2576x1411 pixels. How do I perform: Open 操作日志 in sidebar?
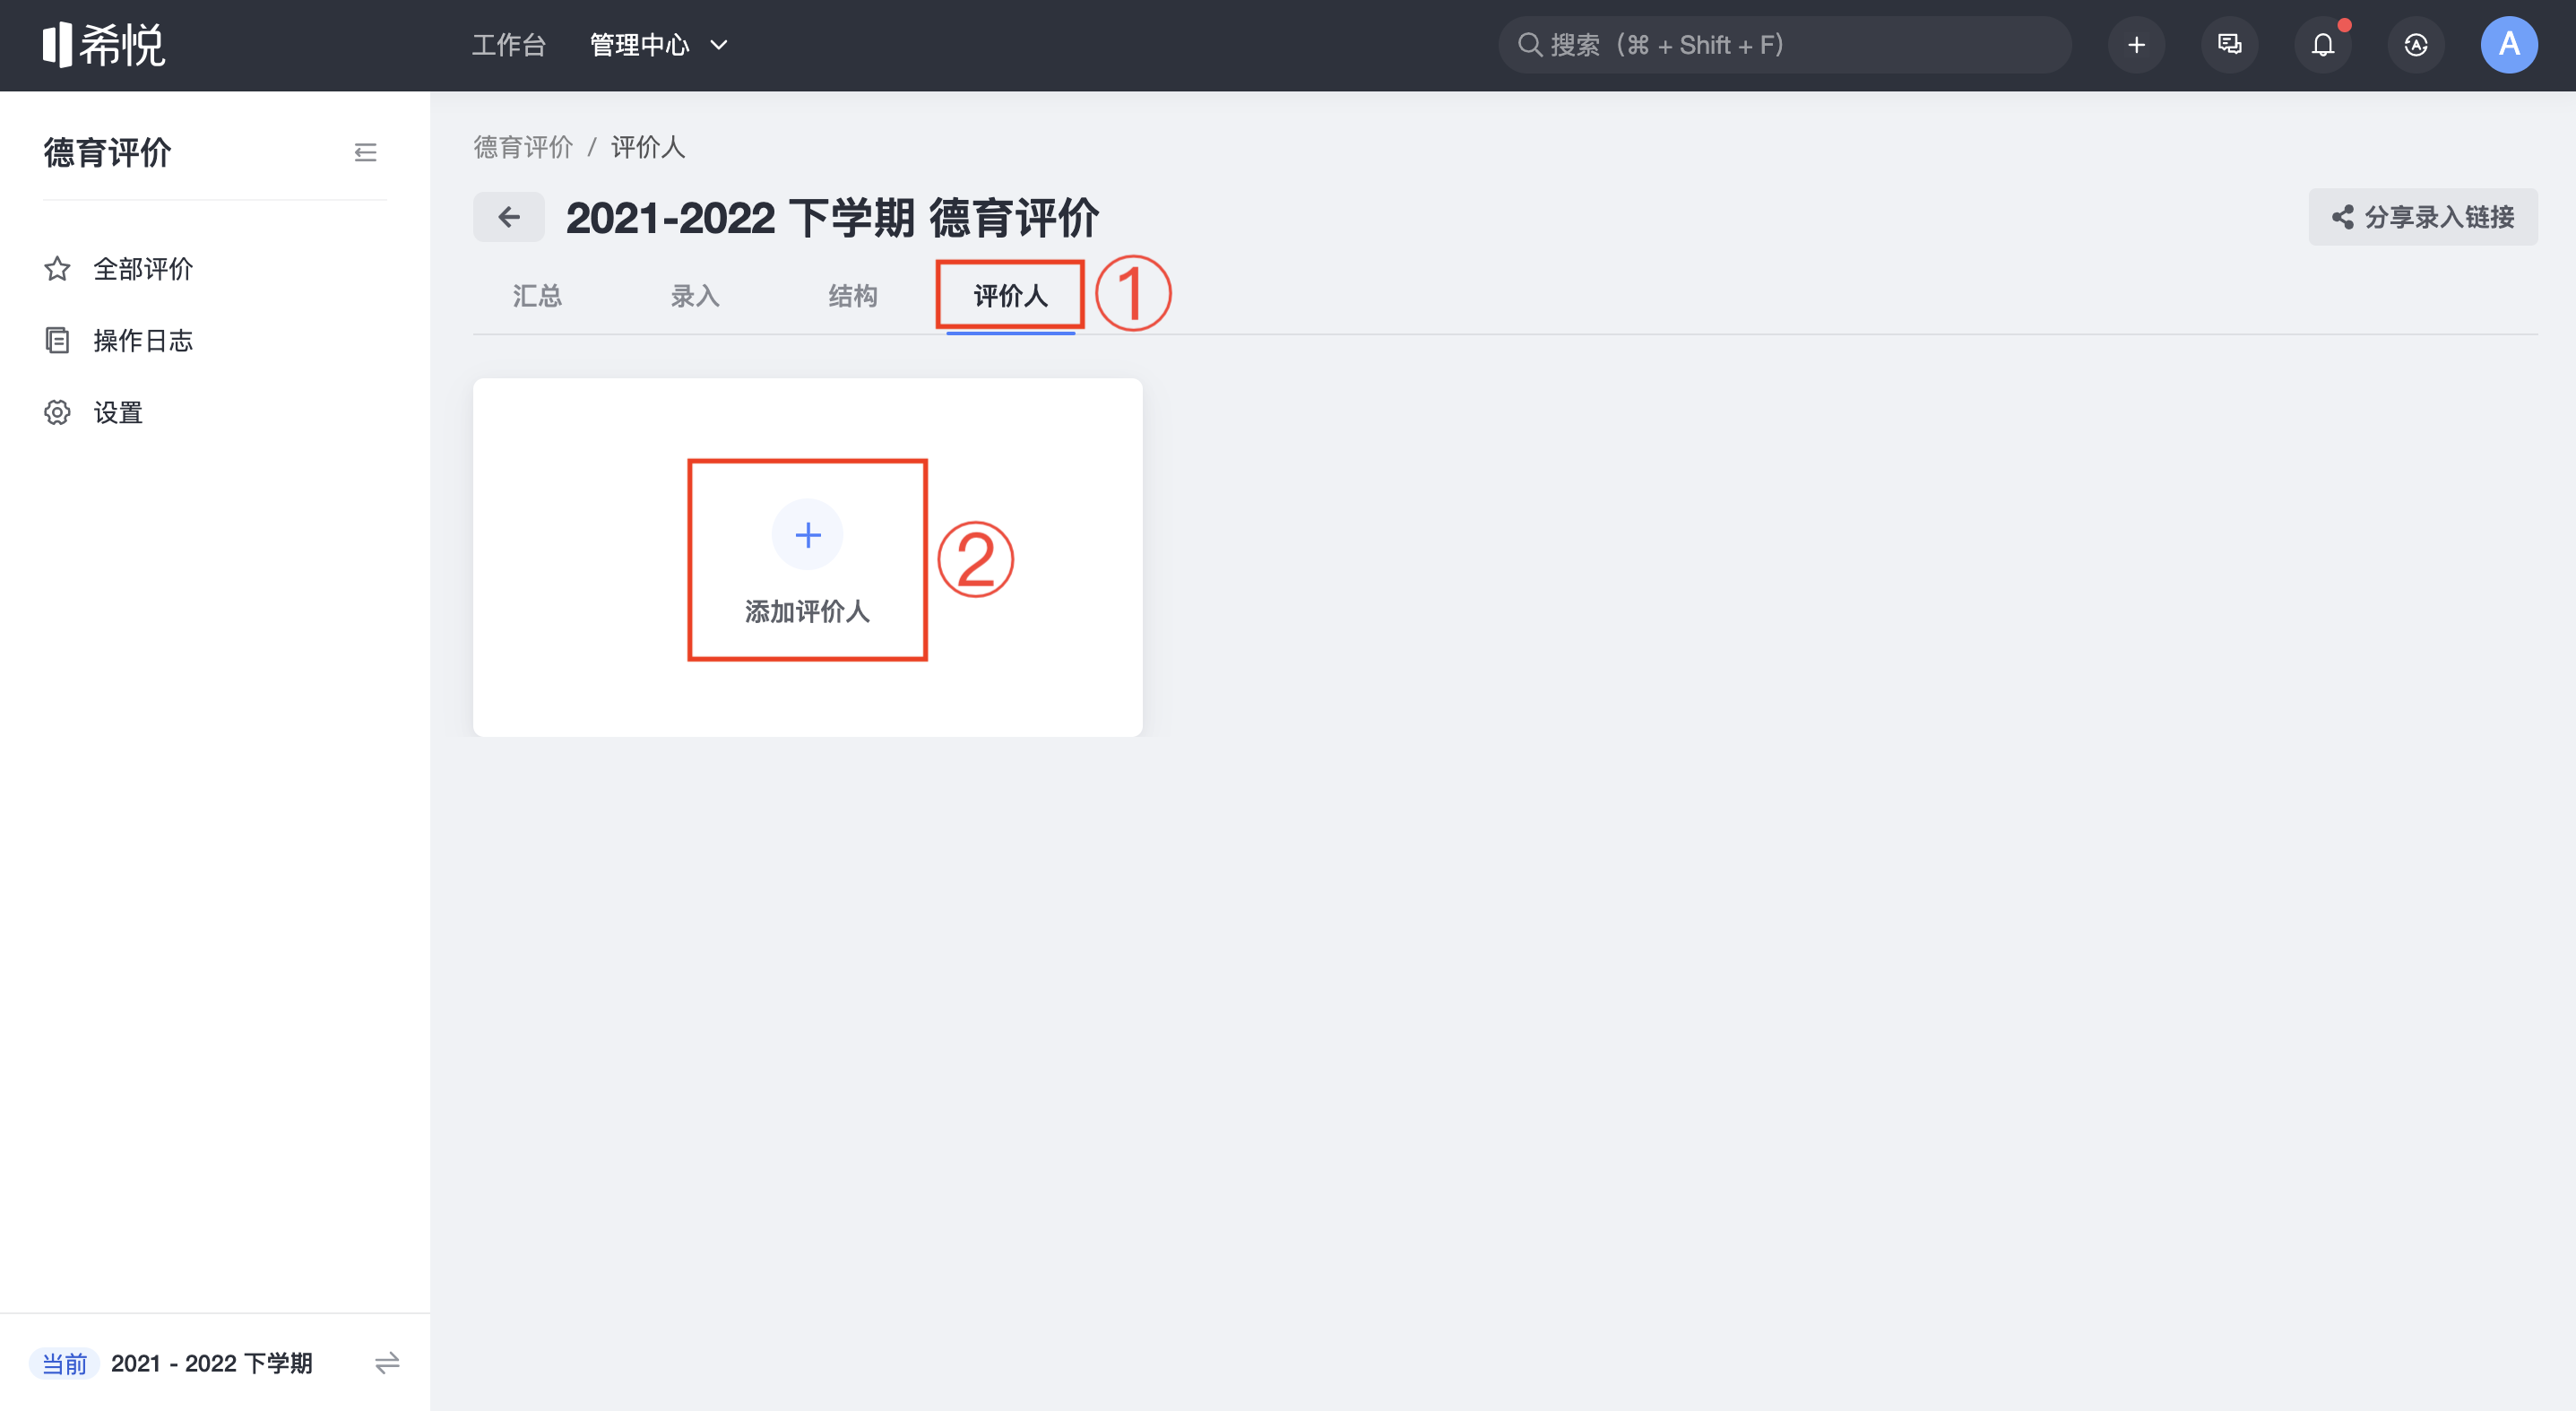coord(143,341)
